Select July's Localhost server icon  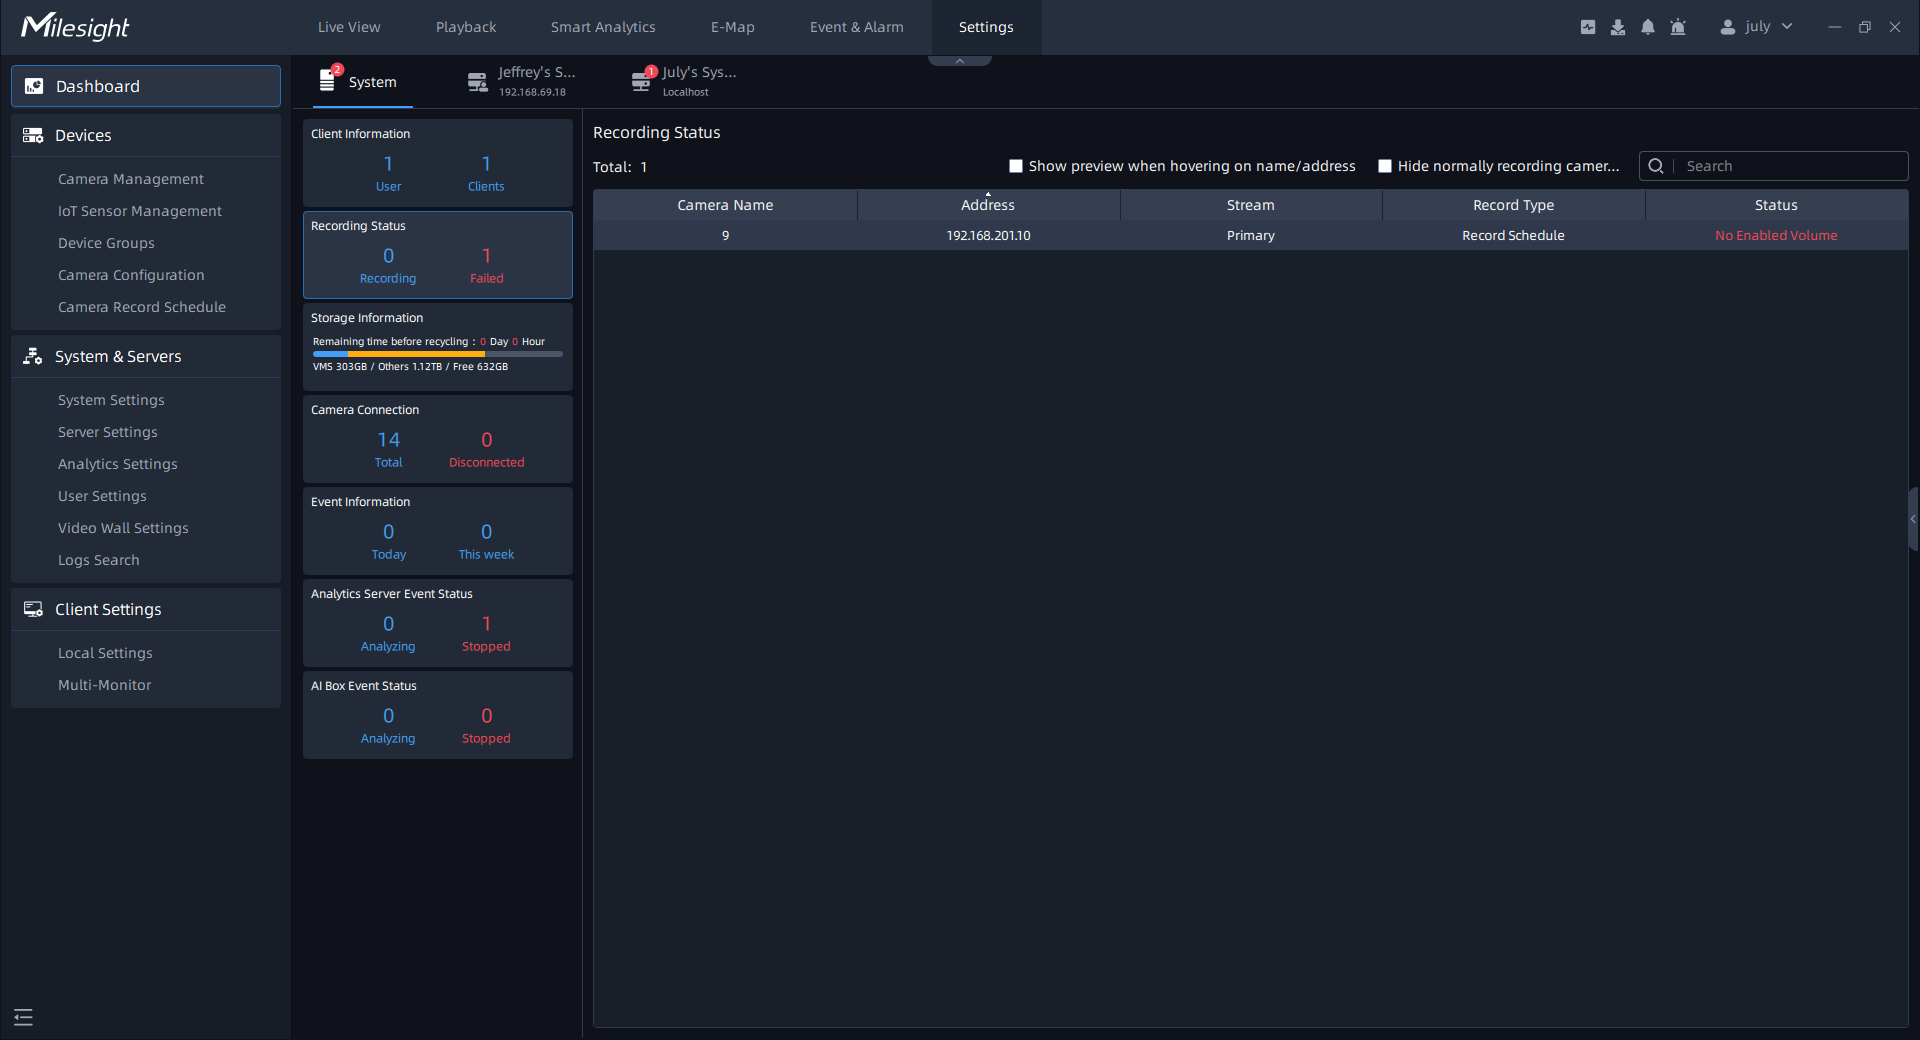641,82
